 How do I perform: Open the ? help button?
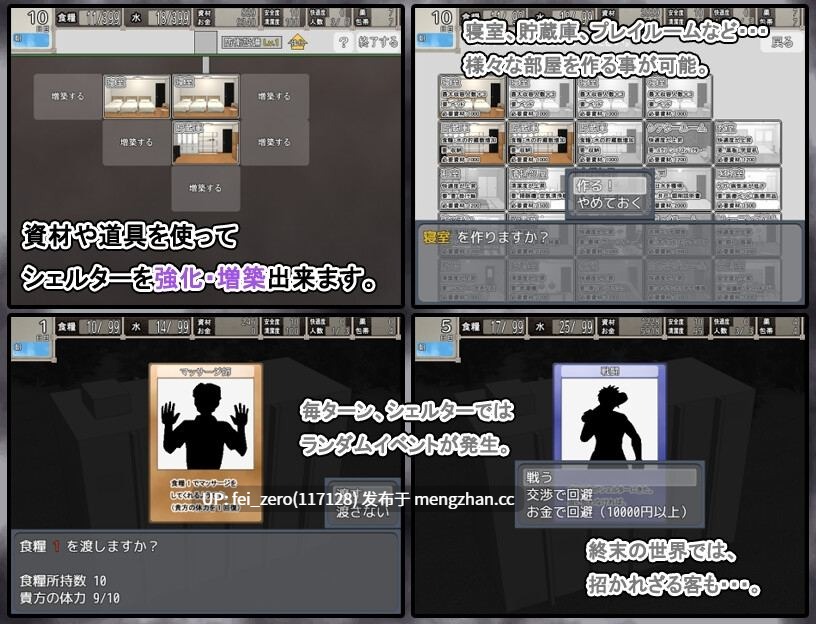pos(343,42)
